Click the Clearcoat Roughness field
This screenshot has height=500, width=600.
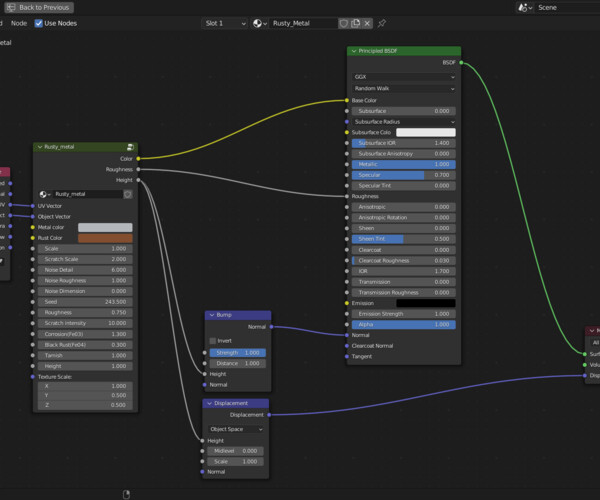click(x=404, y=261)
